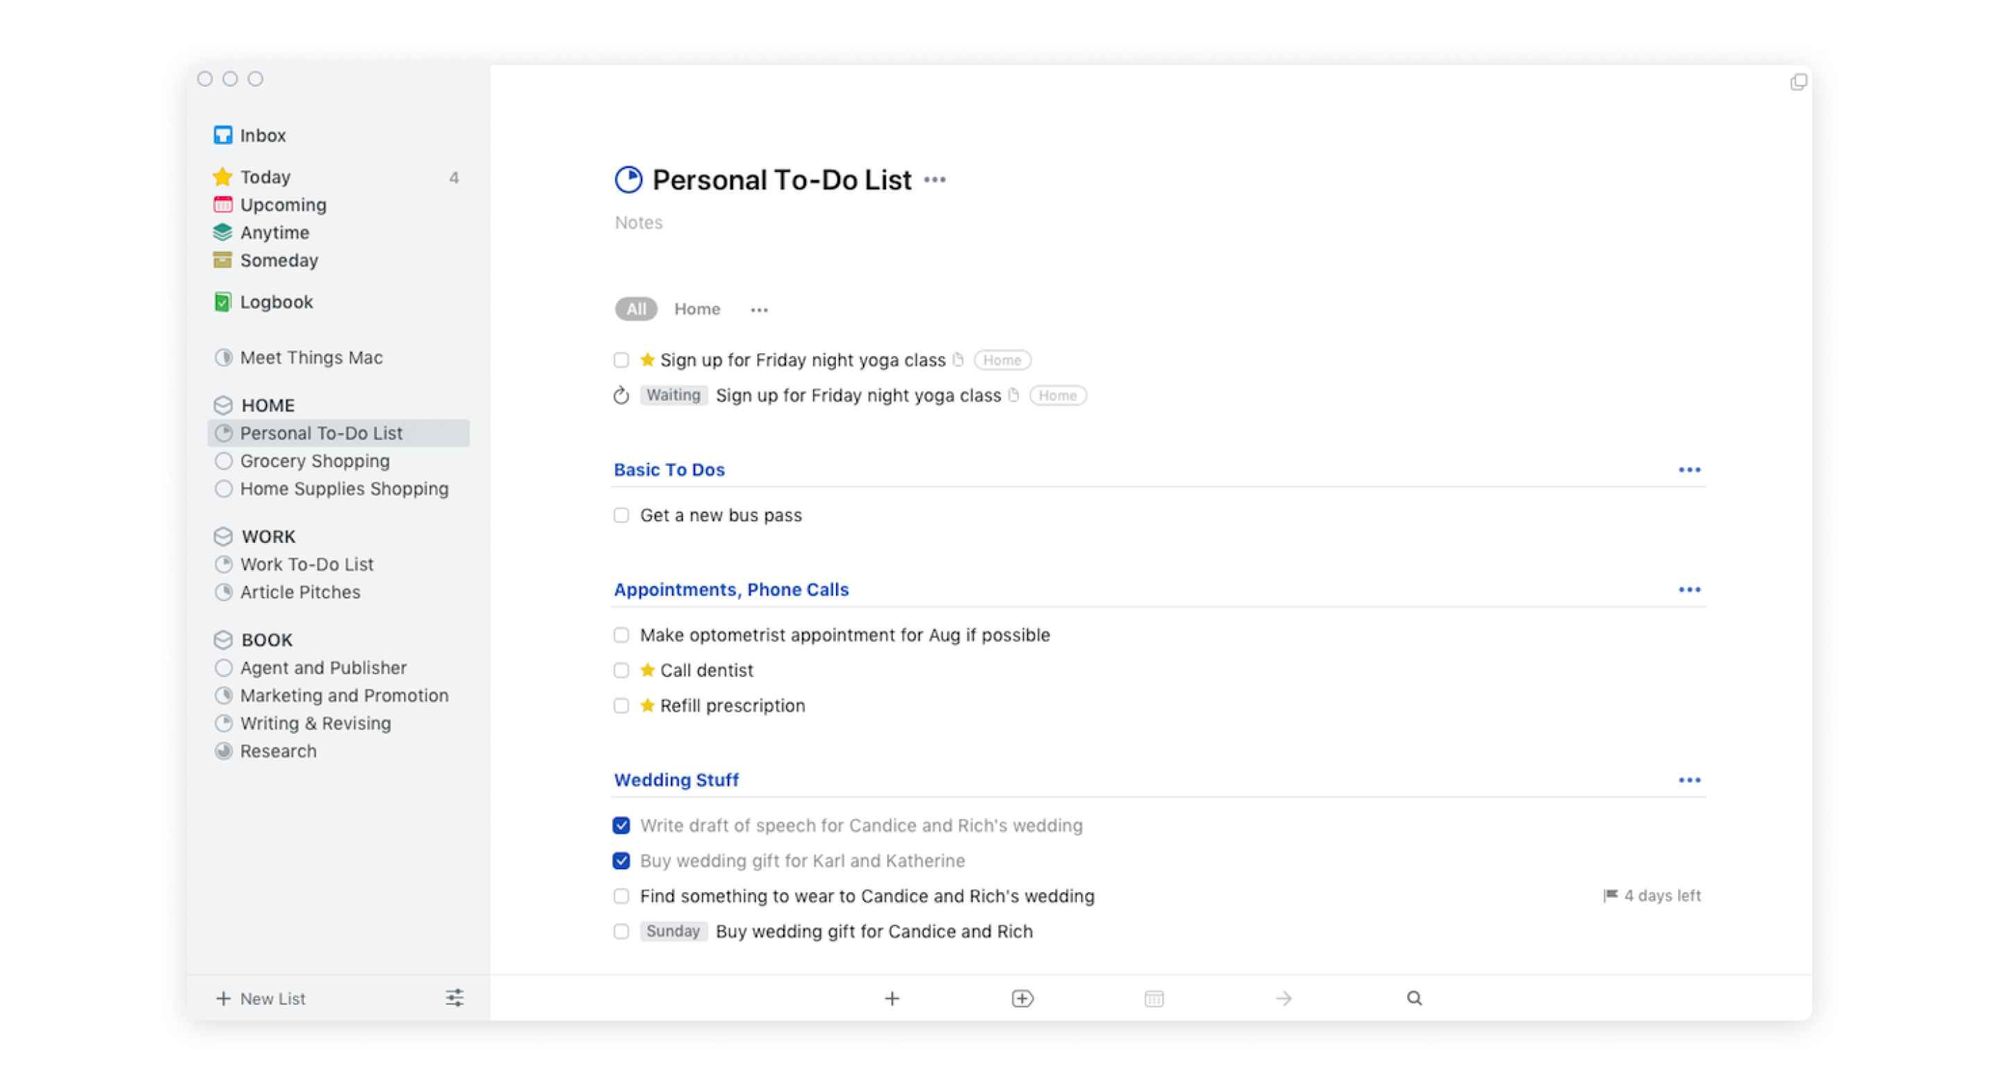Click the Notes input field area
The width and height of the screenshot is (2000, 1088).
coord(639,221)
